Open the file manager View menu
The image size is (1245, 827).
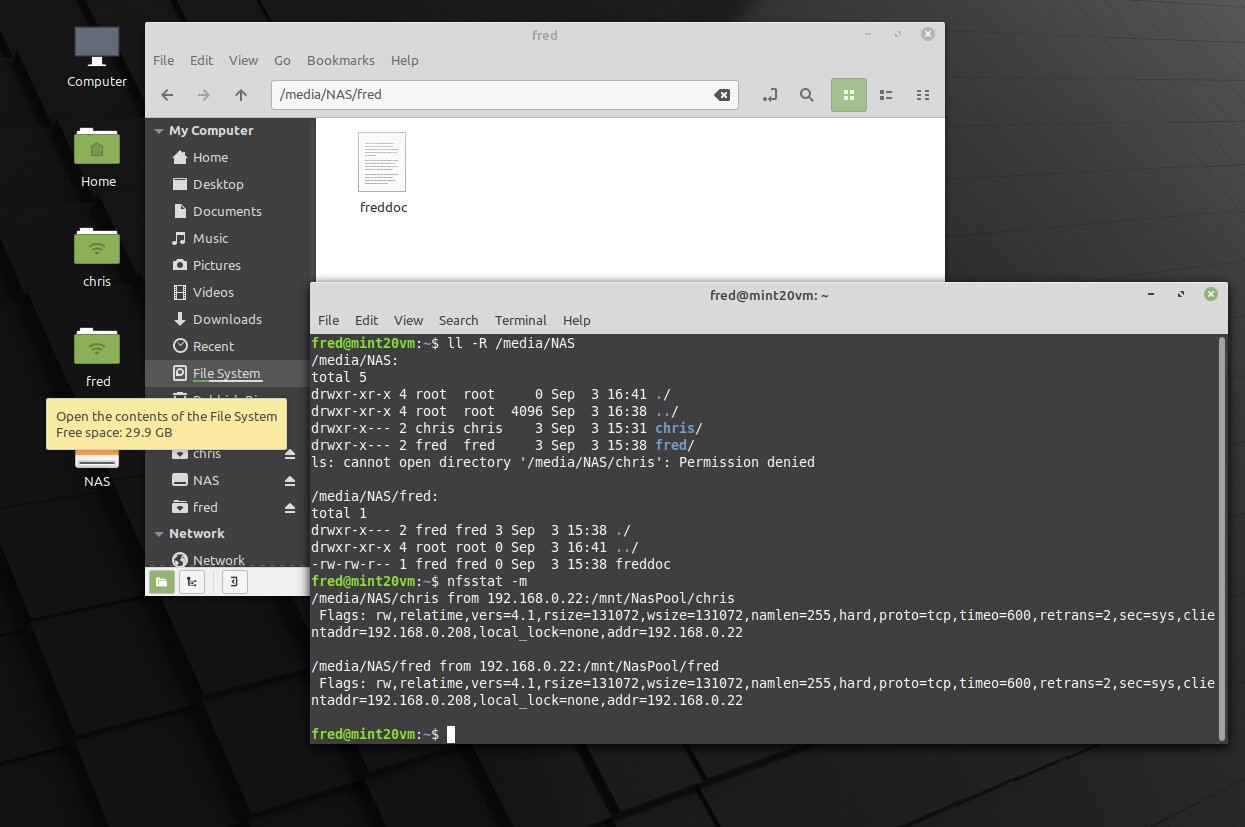[243, 61]
